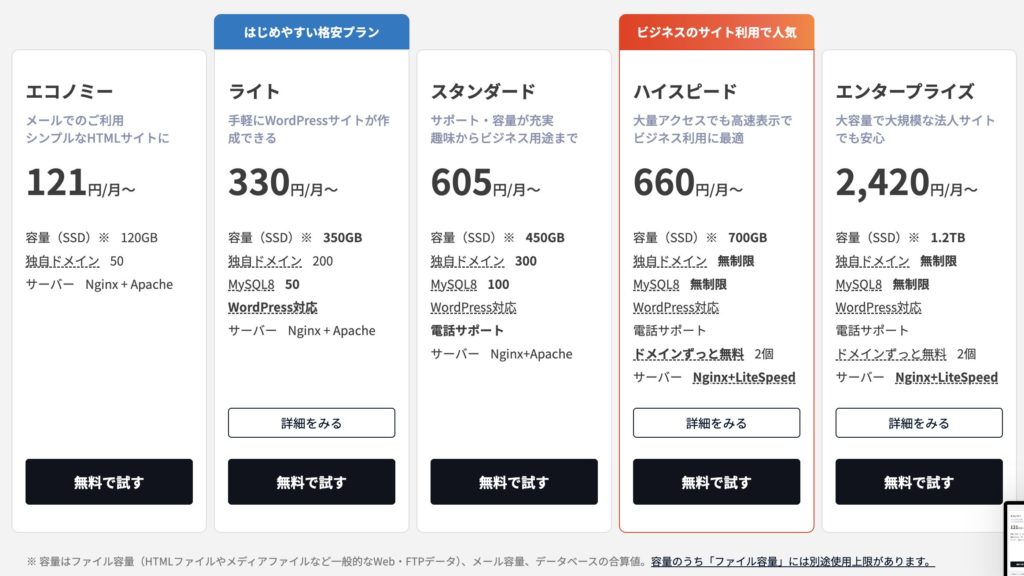Select the はじめやすい格安プラン blue banner

311,32
